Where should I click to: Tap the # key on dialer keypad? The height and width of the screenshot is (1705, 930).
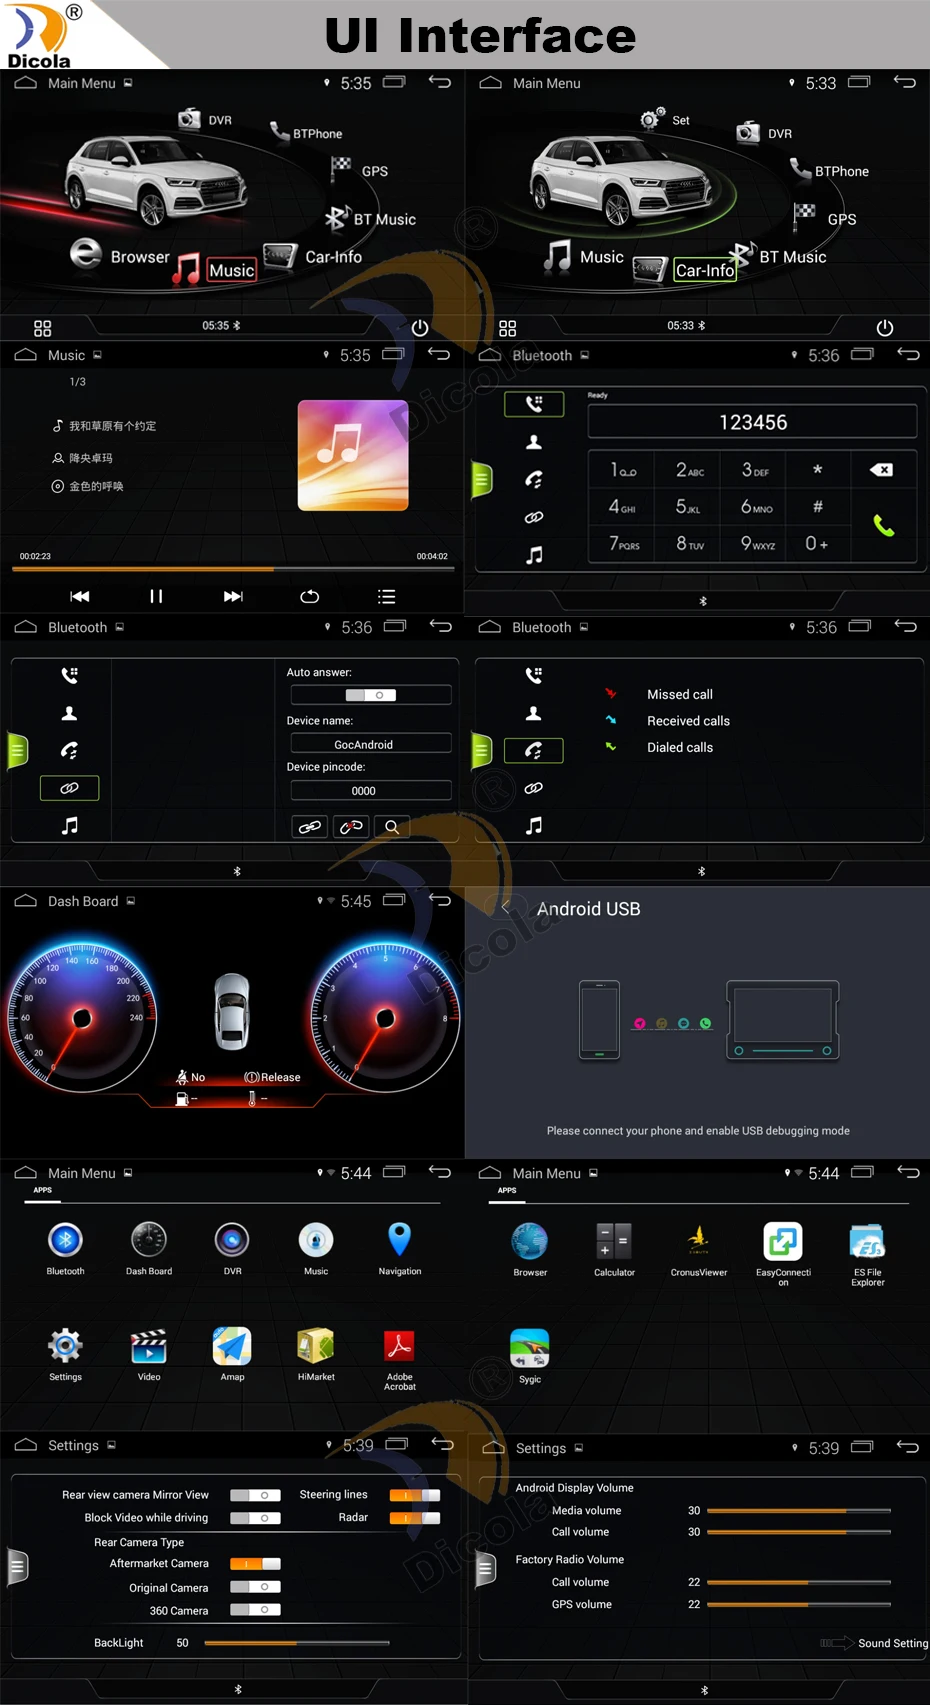(818, 507)
